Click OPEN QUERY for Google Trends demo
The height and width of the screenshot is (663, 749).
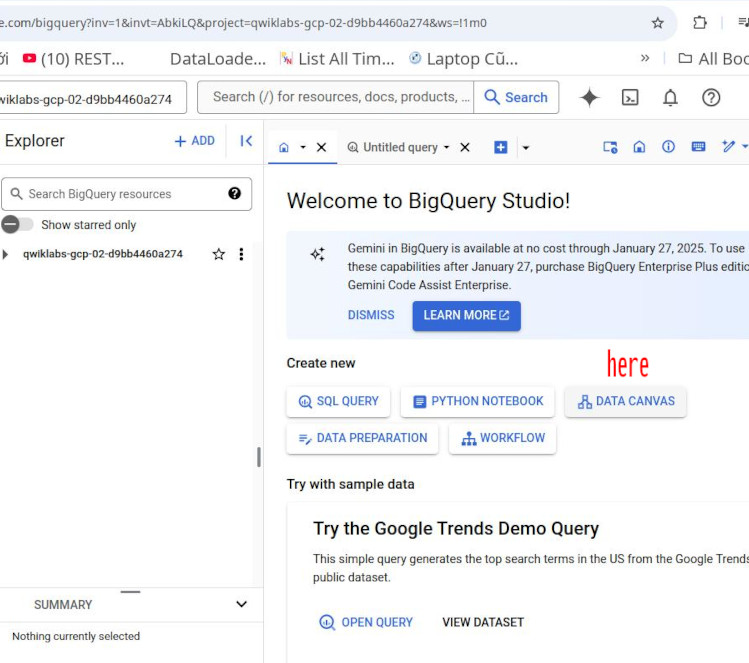[366, 622]
